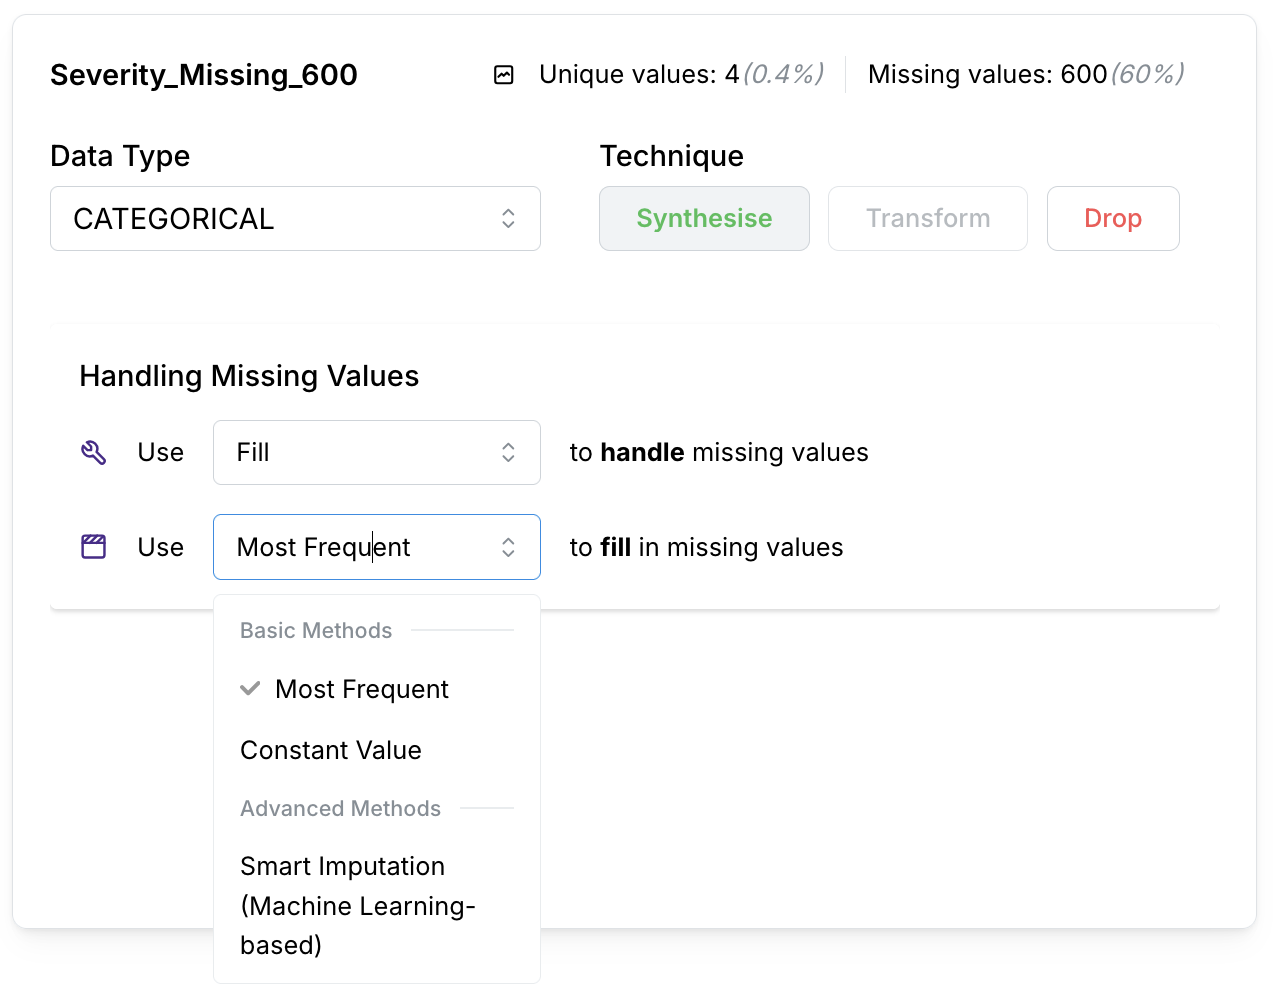Select the Synthesise technique button

pyautogui.click(x=704, y=218)
